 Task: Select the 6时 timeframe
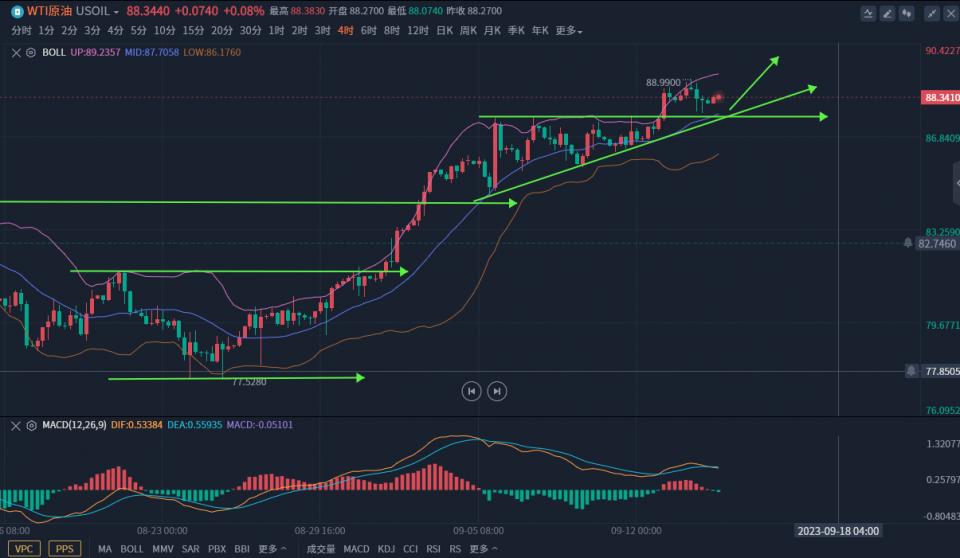[369, 31]
